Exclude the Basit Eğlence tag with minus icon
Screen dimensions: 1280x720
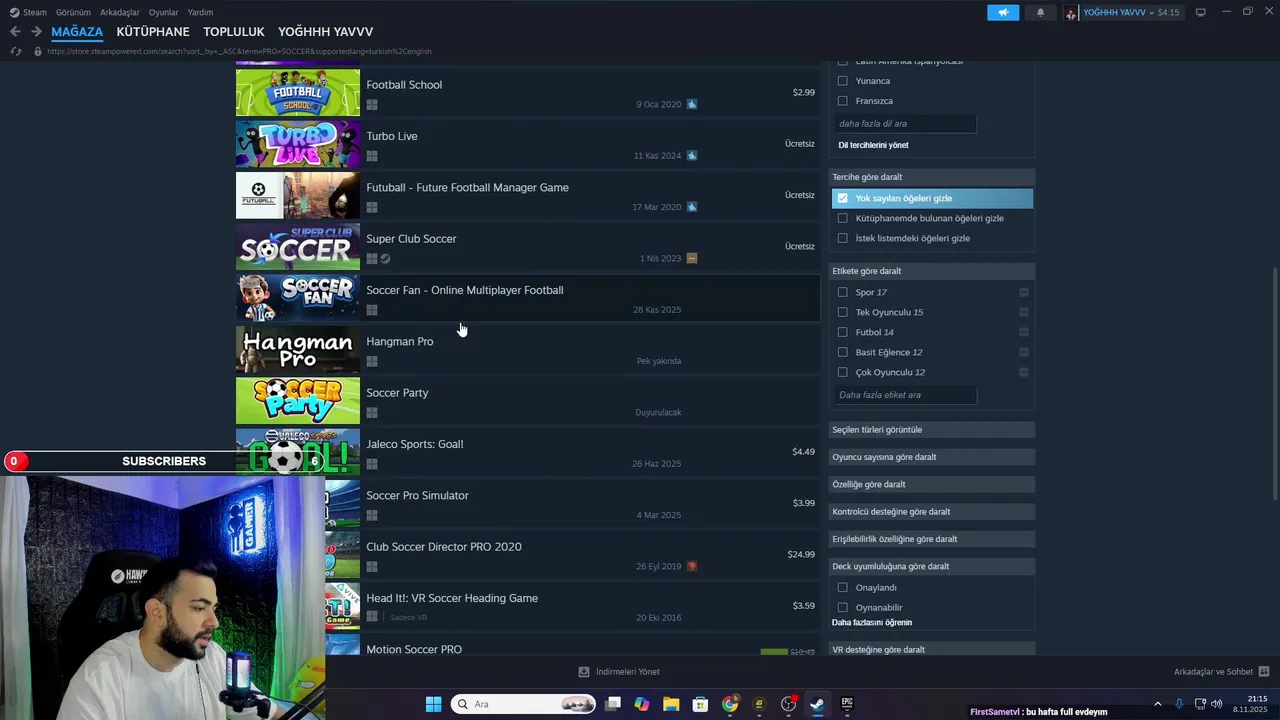(x=1023, y=352)
